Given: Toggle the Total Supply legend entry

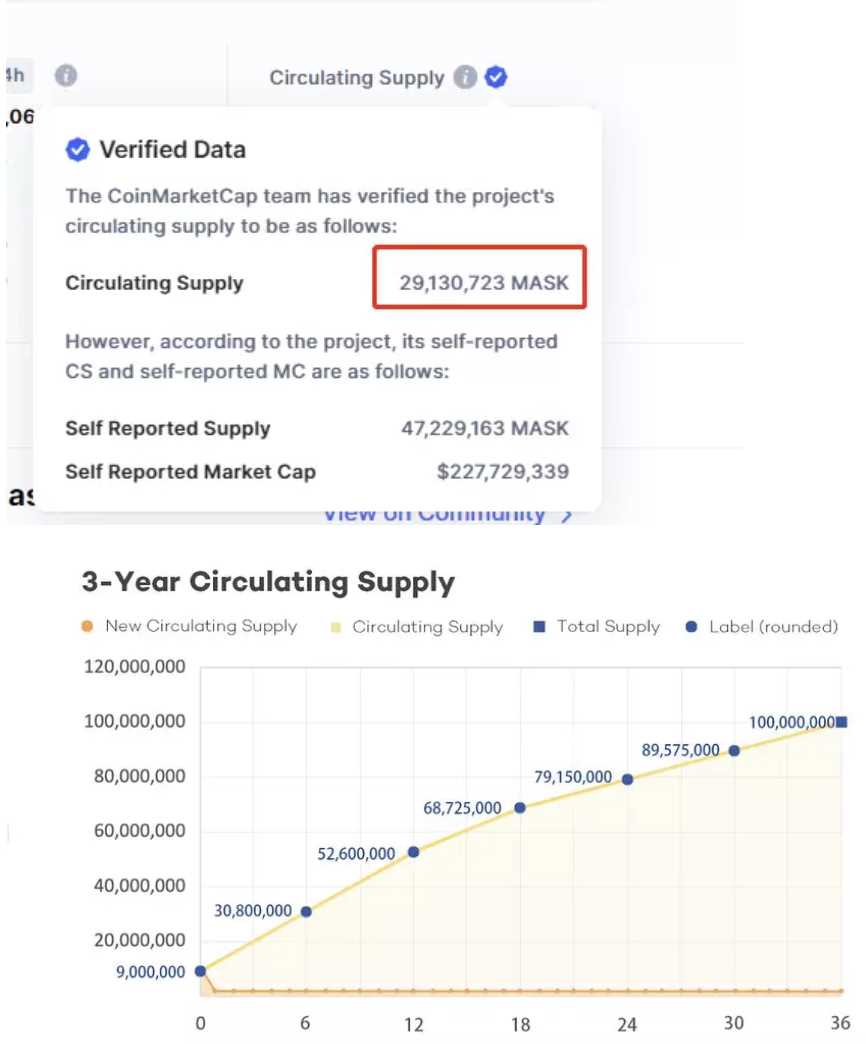Looking at the screenshot, I should click(x=597, y=627).
